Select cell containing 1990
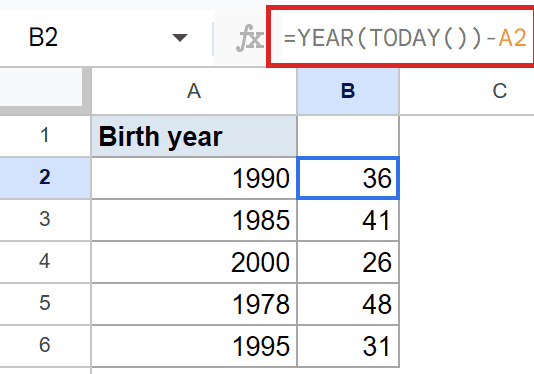Image resolution: width=534 pixels, height=374 pixels. tap(194, 178)
